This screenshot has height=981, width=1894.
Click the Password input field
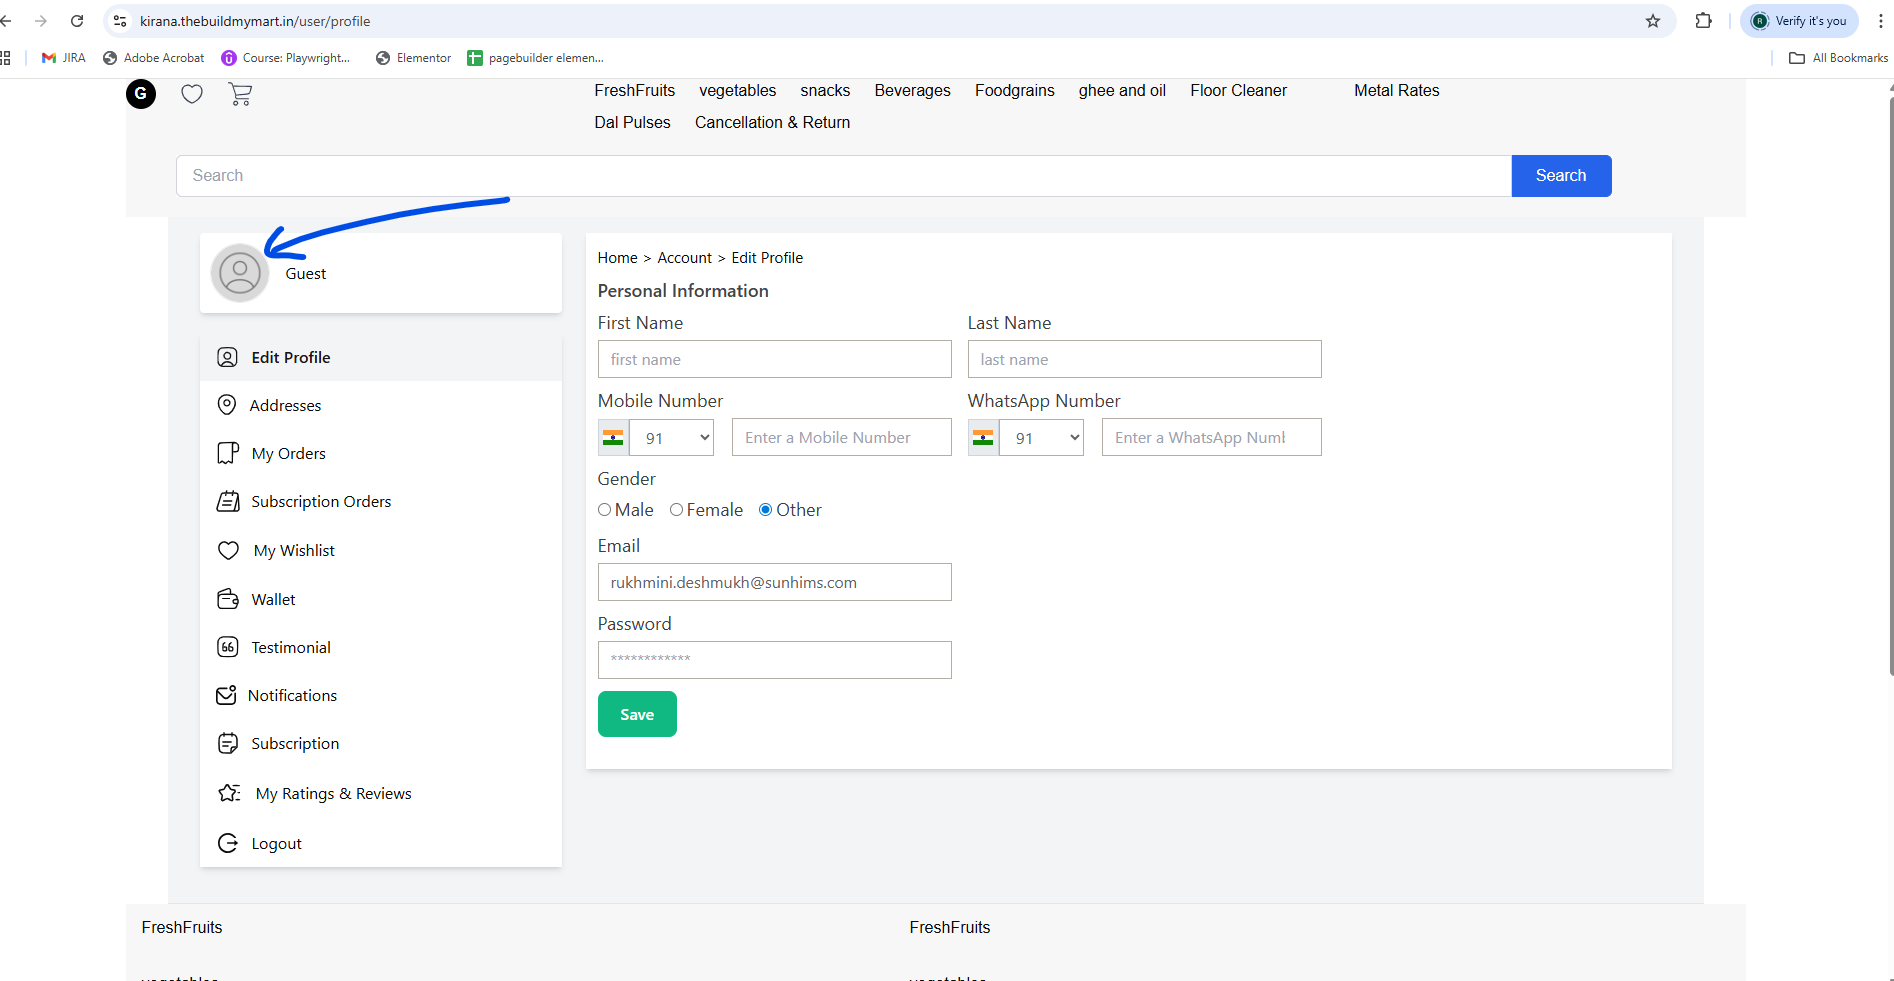click(x=775, y=660)
